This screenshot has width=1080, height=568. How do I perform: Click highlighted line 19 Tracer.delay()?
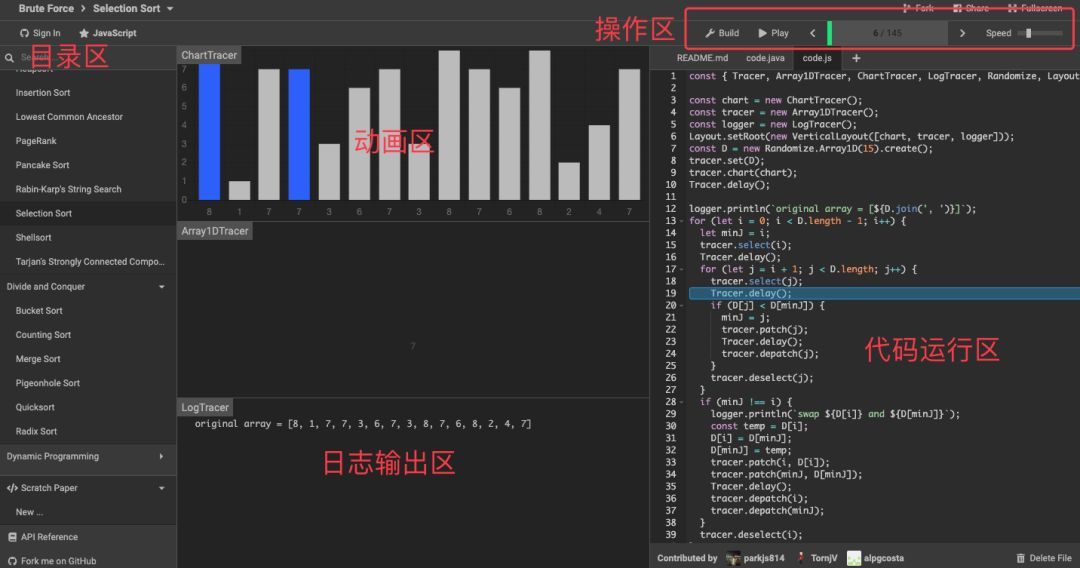(884, 293)
